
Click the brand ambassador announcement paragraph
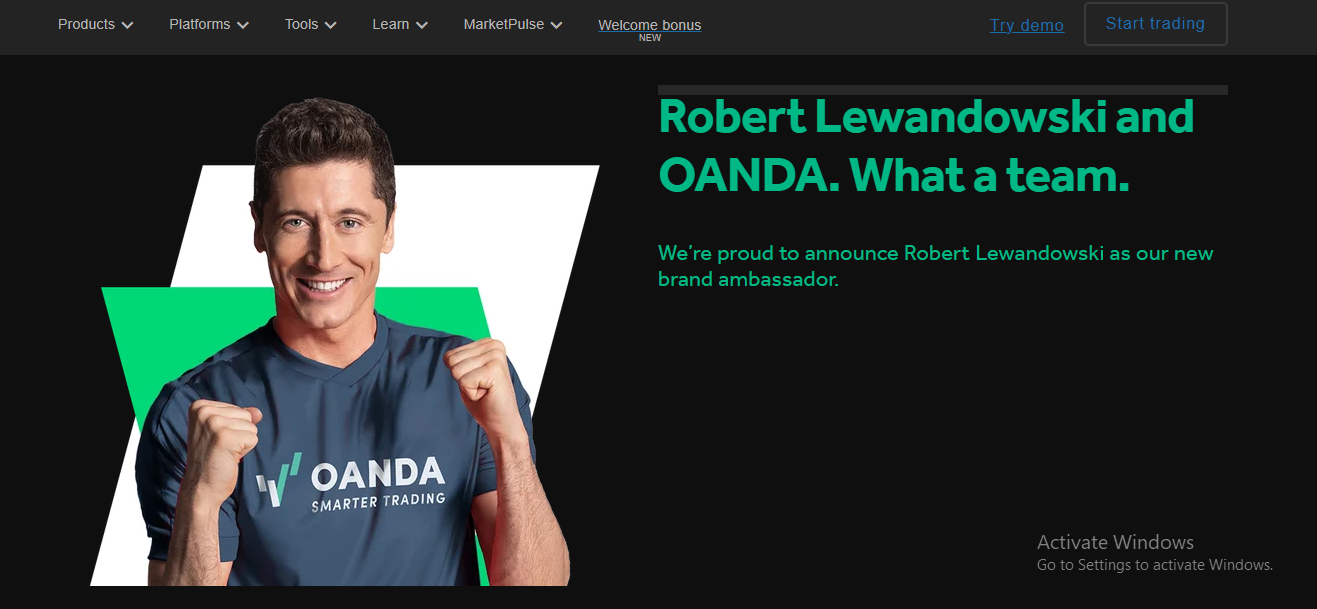(x=936, y=266)
